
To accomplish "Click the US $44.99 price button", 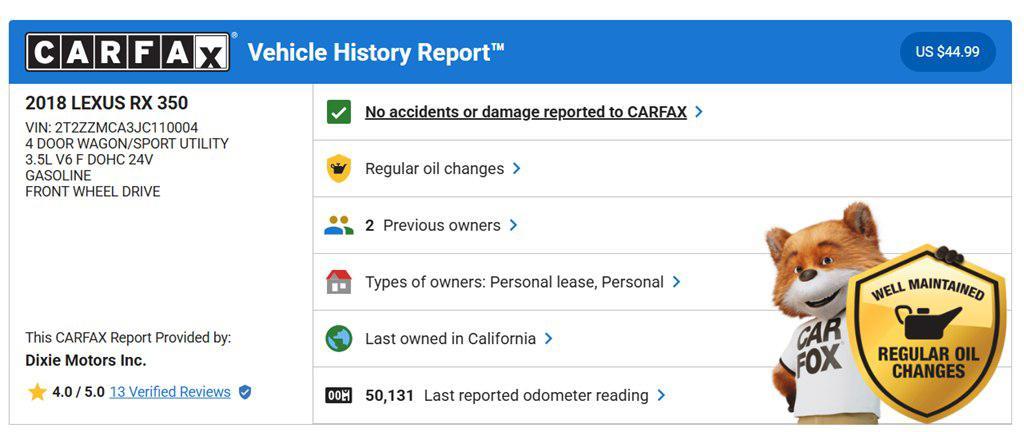I will 948,52.
